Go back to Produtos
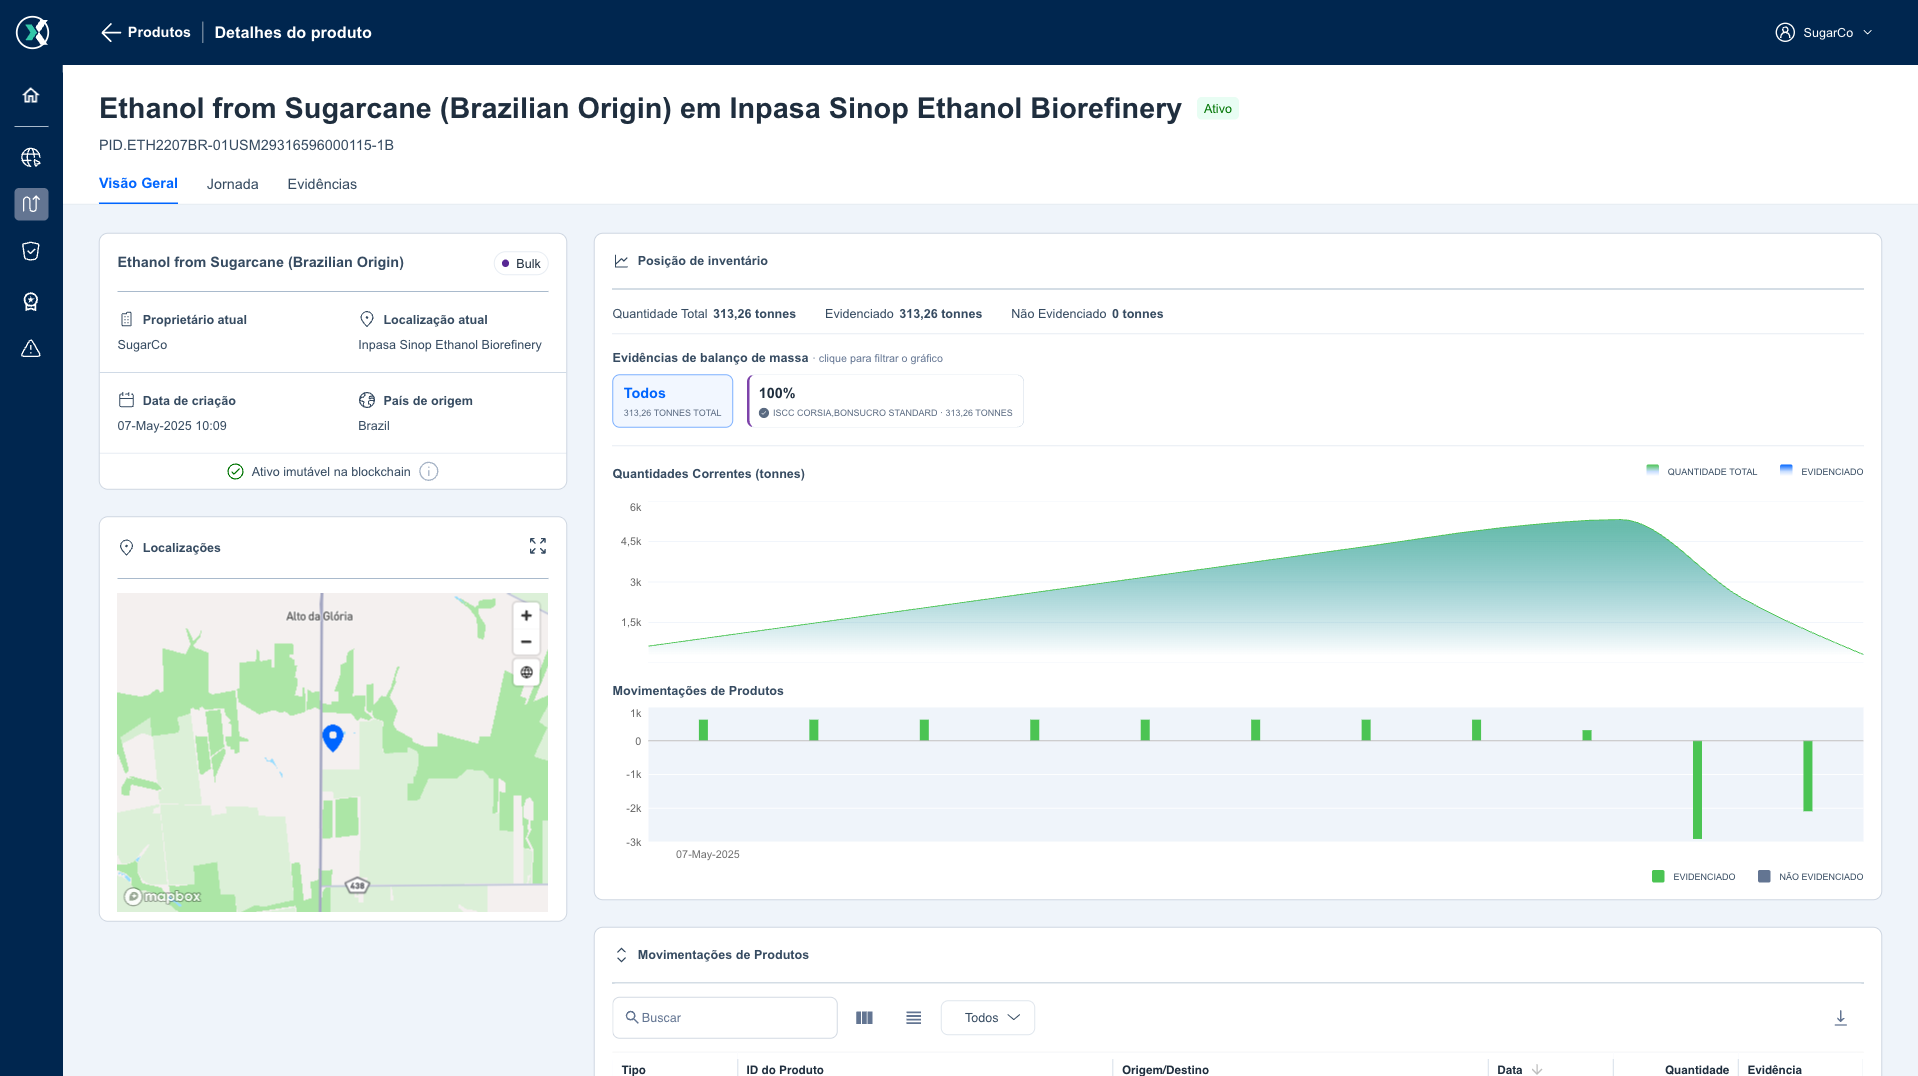The width and height of the screenshot is (1918, 1076). coord(146,33)
